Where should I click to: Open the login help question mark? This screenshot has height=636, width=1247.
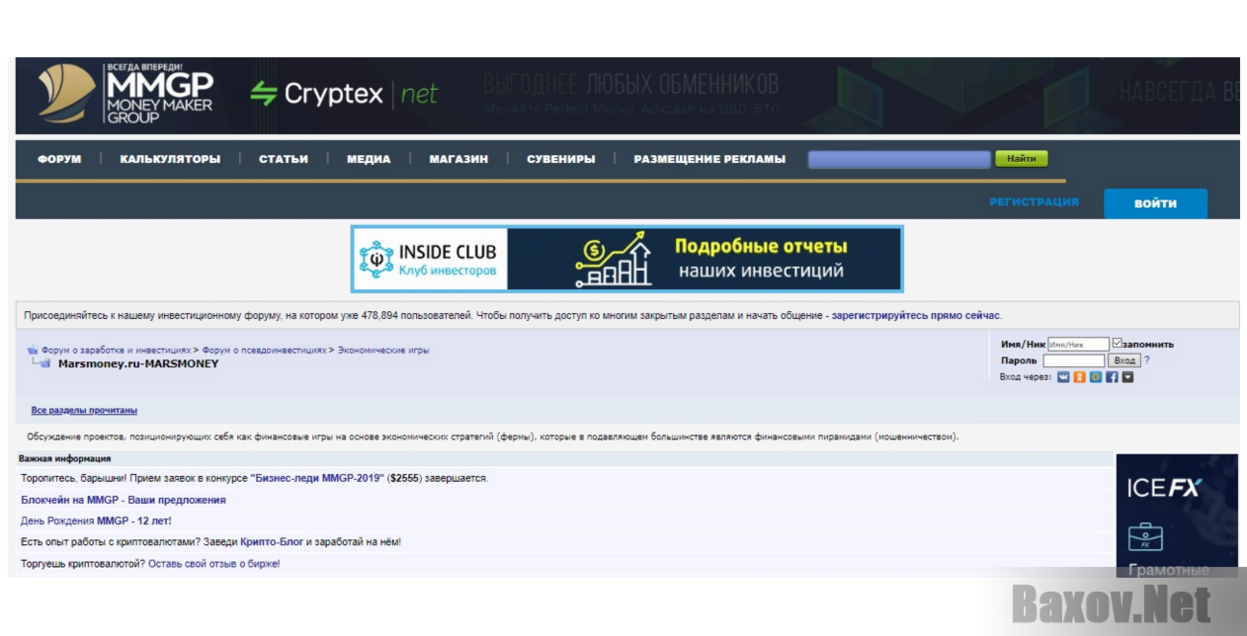1147,360
